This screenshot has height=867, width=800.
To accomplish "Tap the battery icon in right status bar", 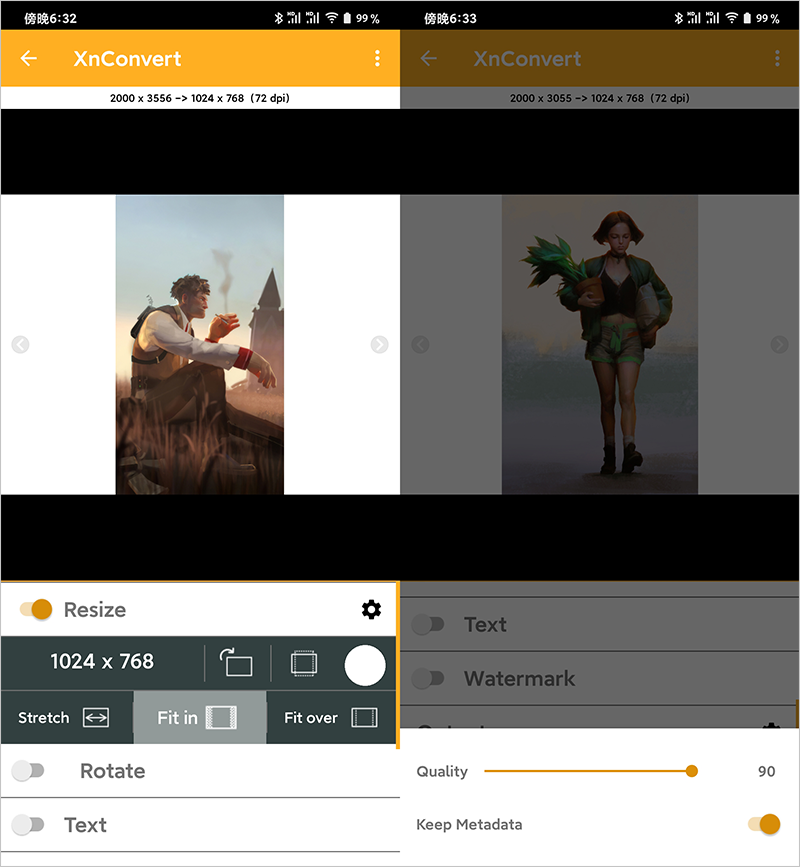I will (x=747, y=18).
